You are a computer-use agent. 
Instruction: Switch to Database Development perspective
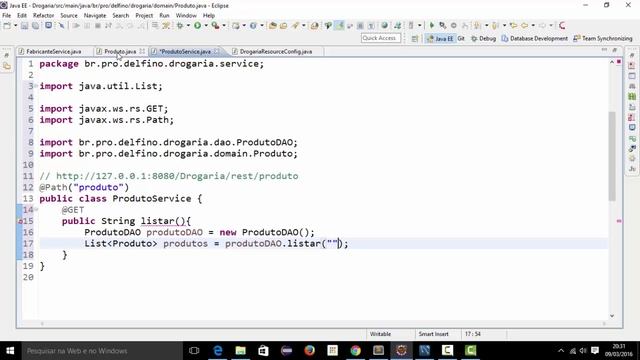534,39
